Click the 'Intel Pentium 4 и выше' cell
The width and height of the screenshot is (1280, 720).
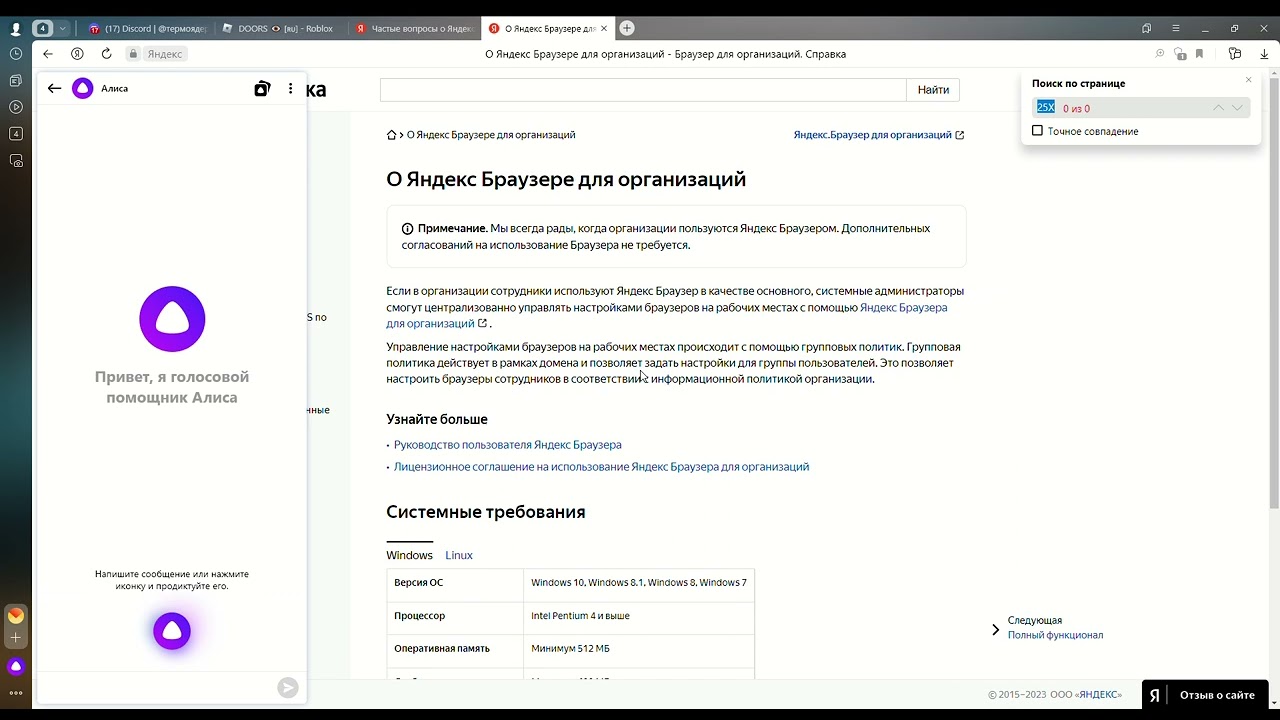(x=639, y=616)
